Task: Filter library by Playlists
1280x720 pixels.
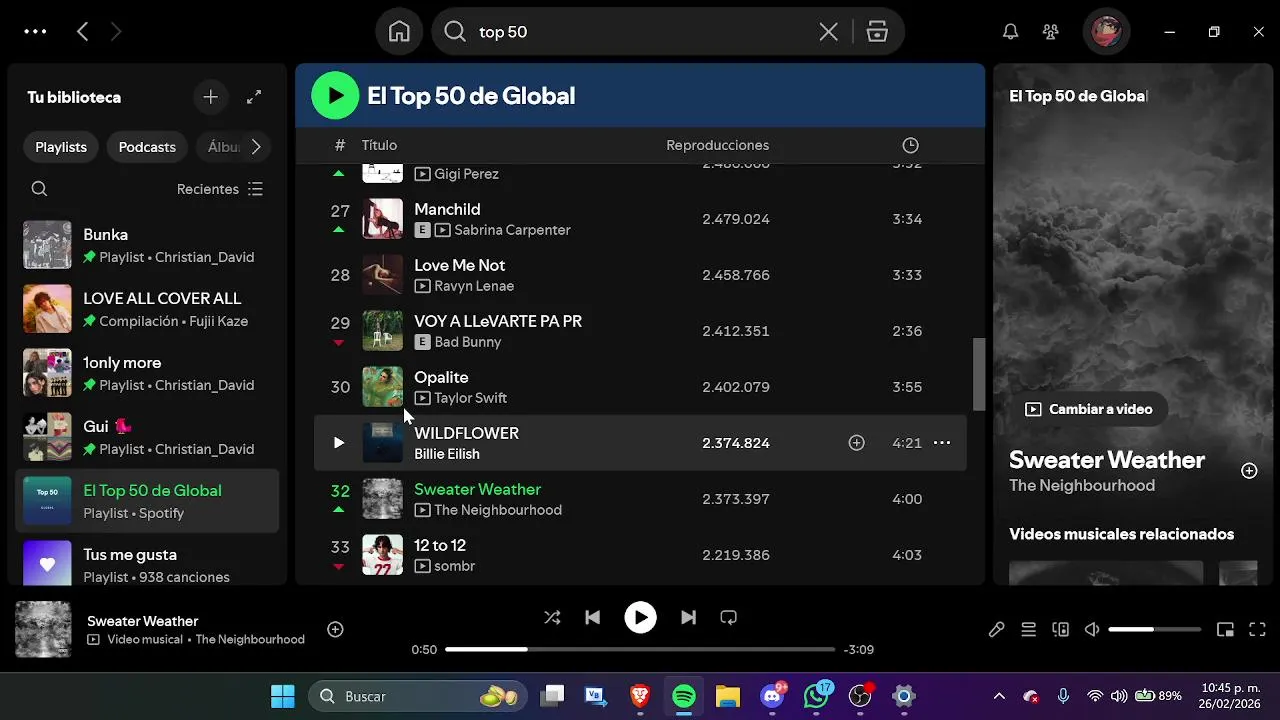Action: point(61,147)
